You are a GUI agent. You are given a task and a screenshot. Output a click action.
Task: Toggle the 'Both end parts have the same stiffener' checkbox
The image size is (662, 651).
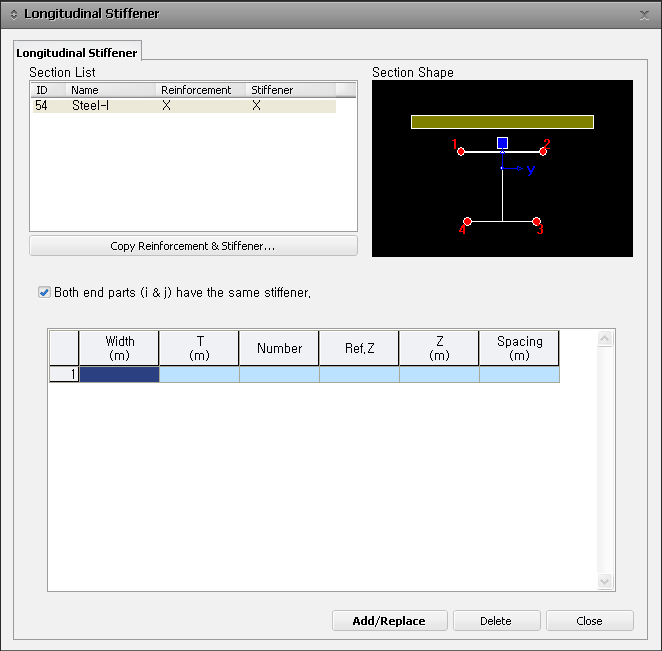[44, 292]
